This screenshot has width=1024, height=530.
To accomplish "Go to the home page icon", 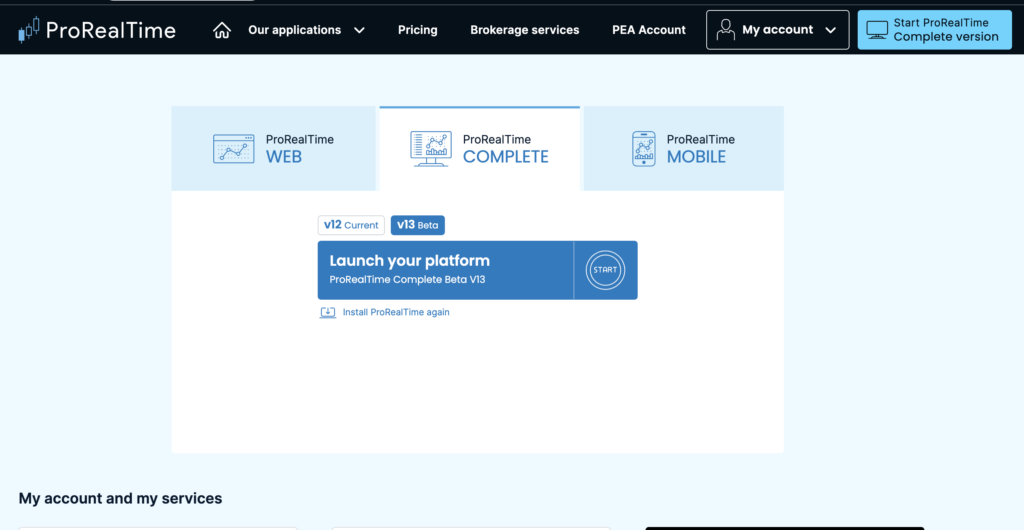I will click(222, 30).
